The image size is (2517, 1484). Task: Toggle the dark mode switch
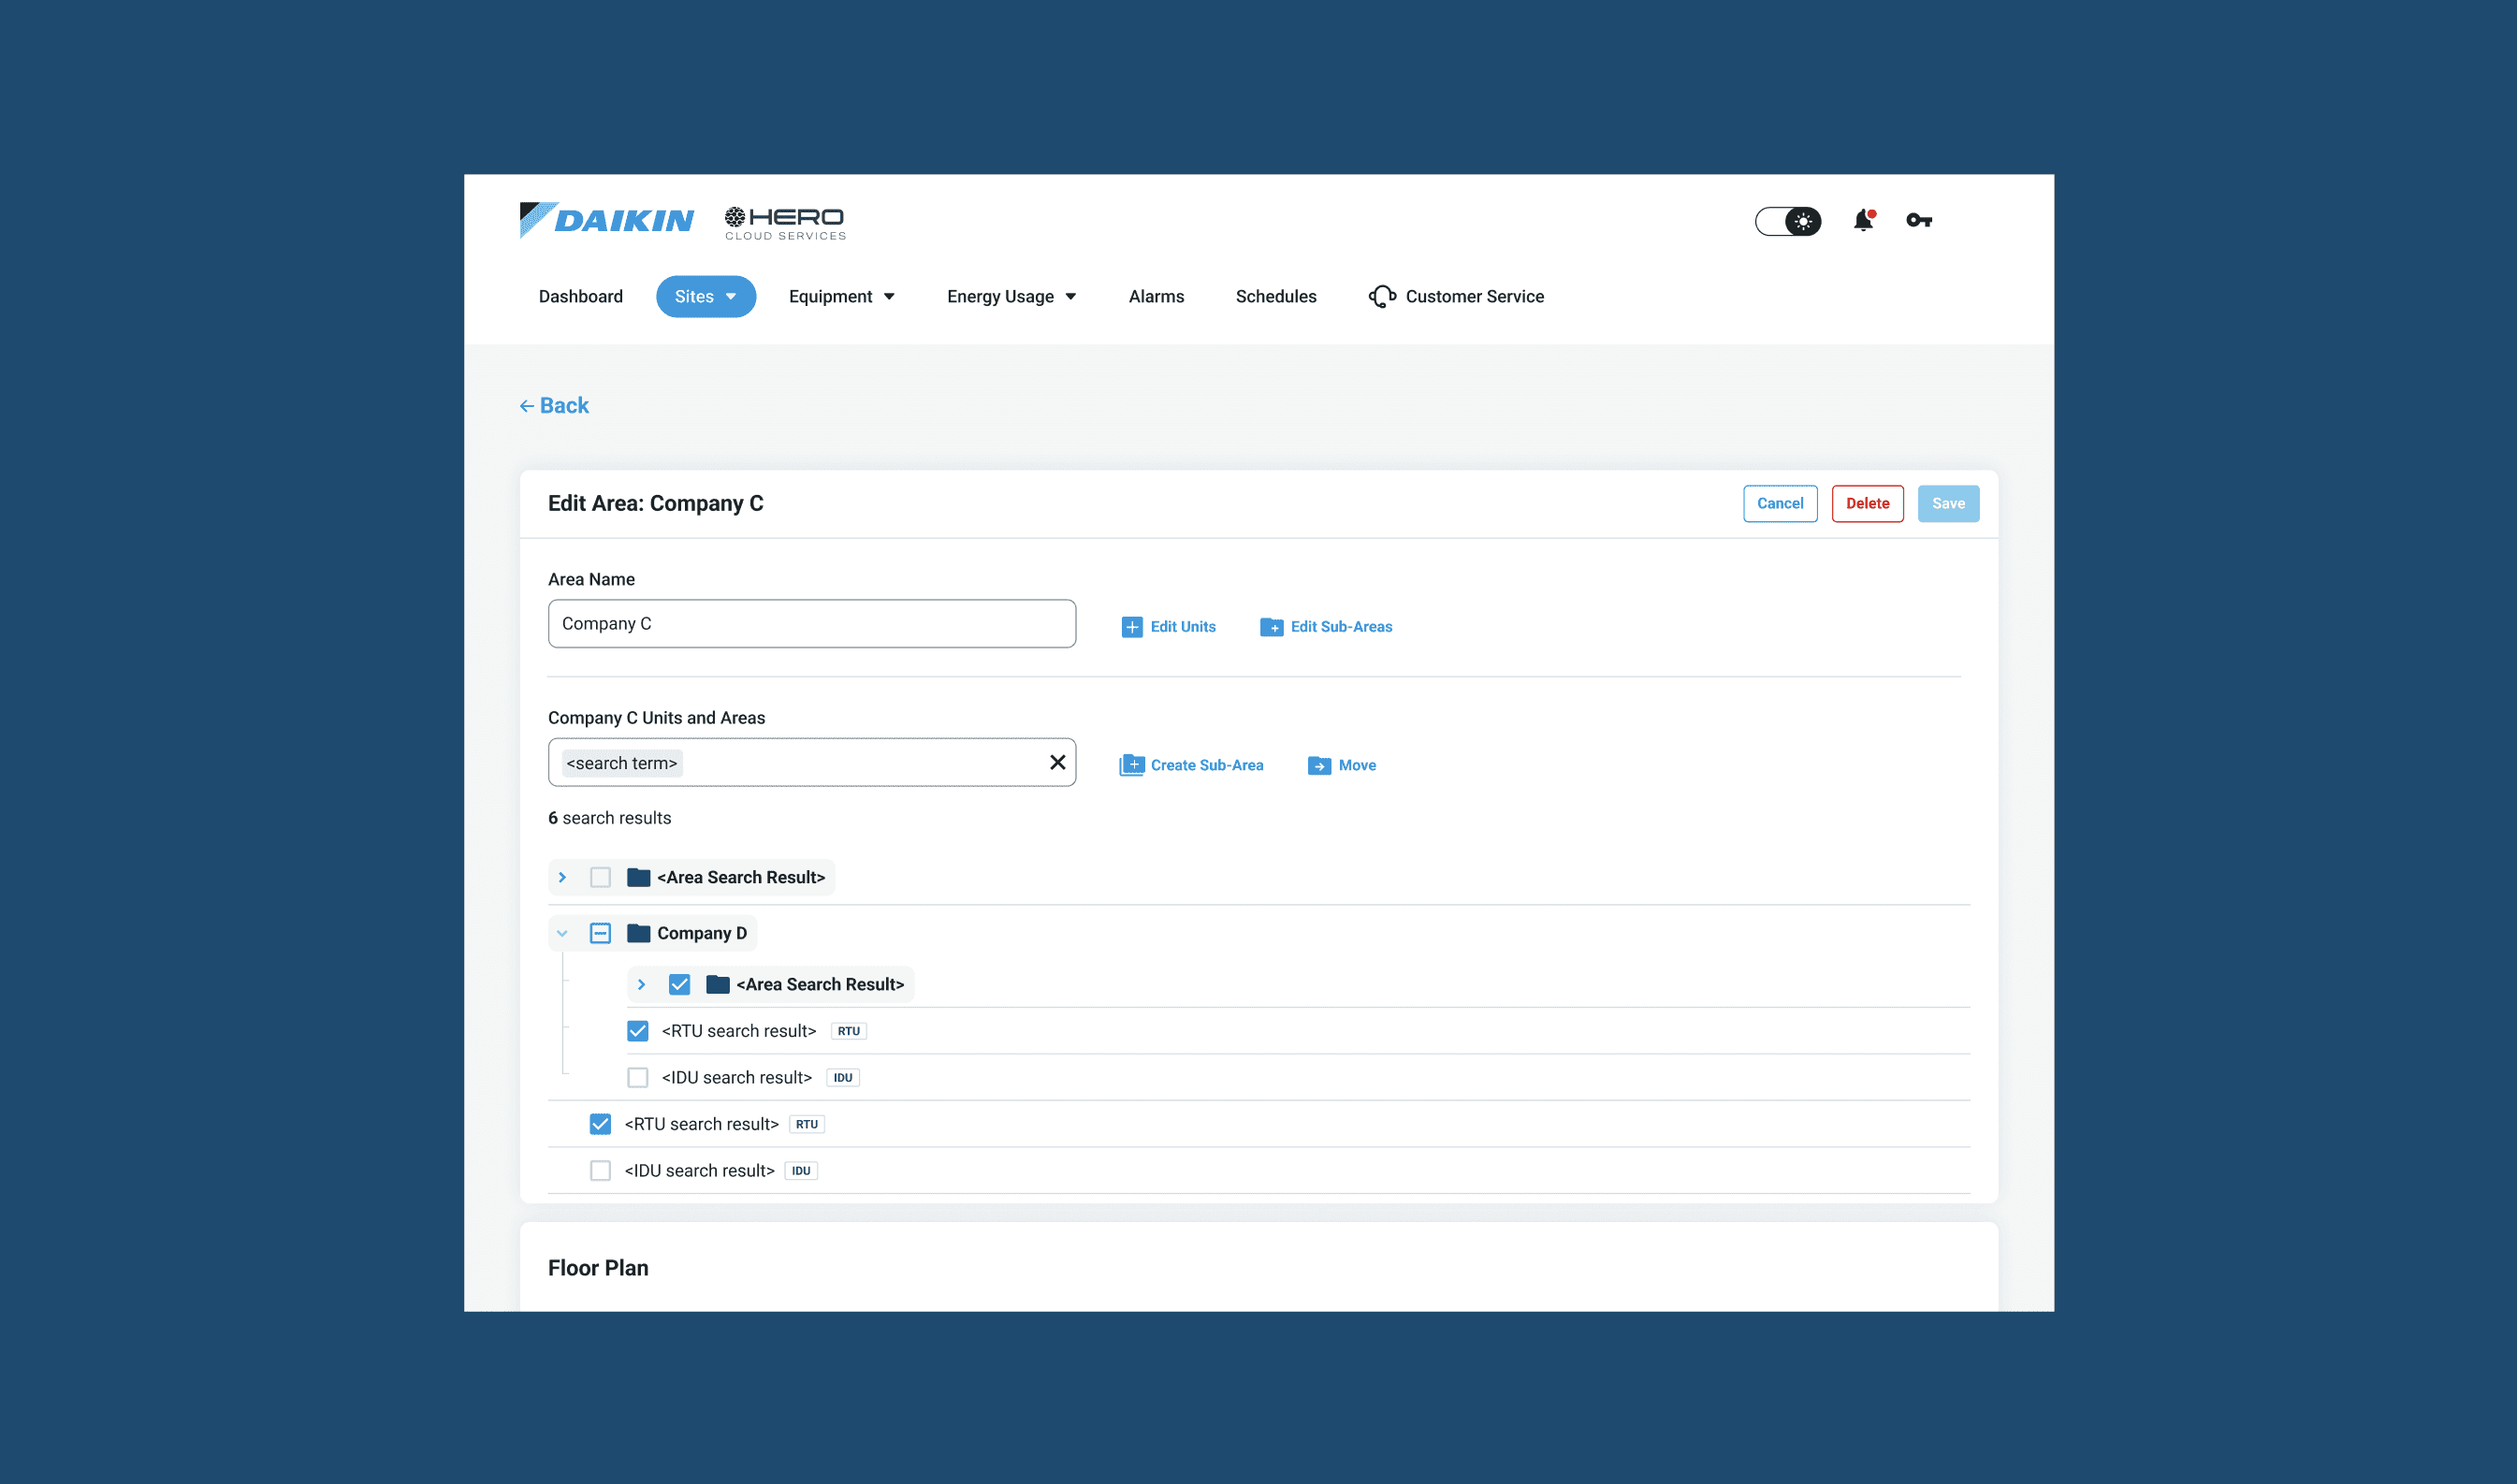(x=1788, y=221)
